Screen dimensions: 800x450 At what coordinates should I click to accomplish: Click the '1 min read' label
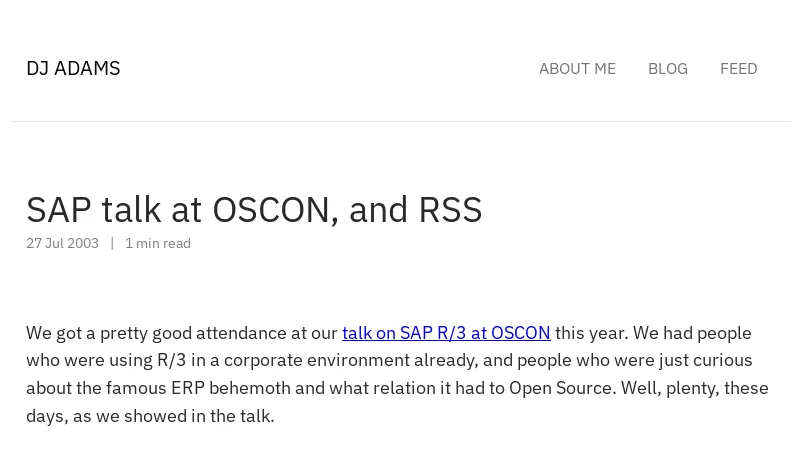click(158, 243)
